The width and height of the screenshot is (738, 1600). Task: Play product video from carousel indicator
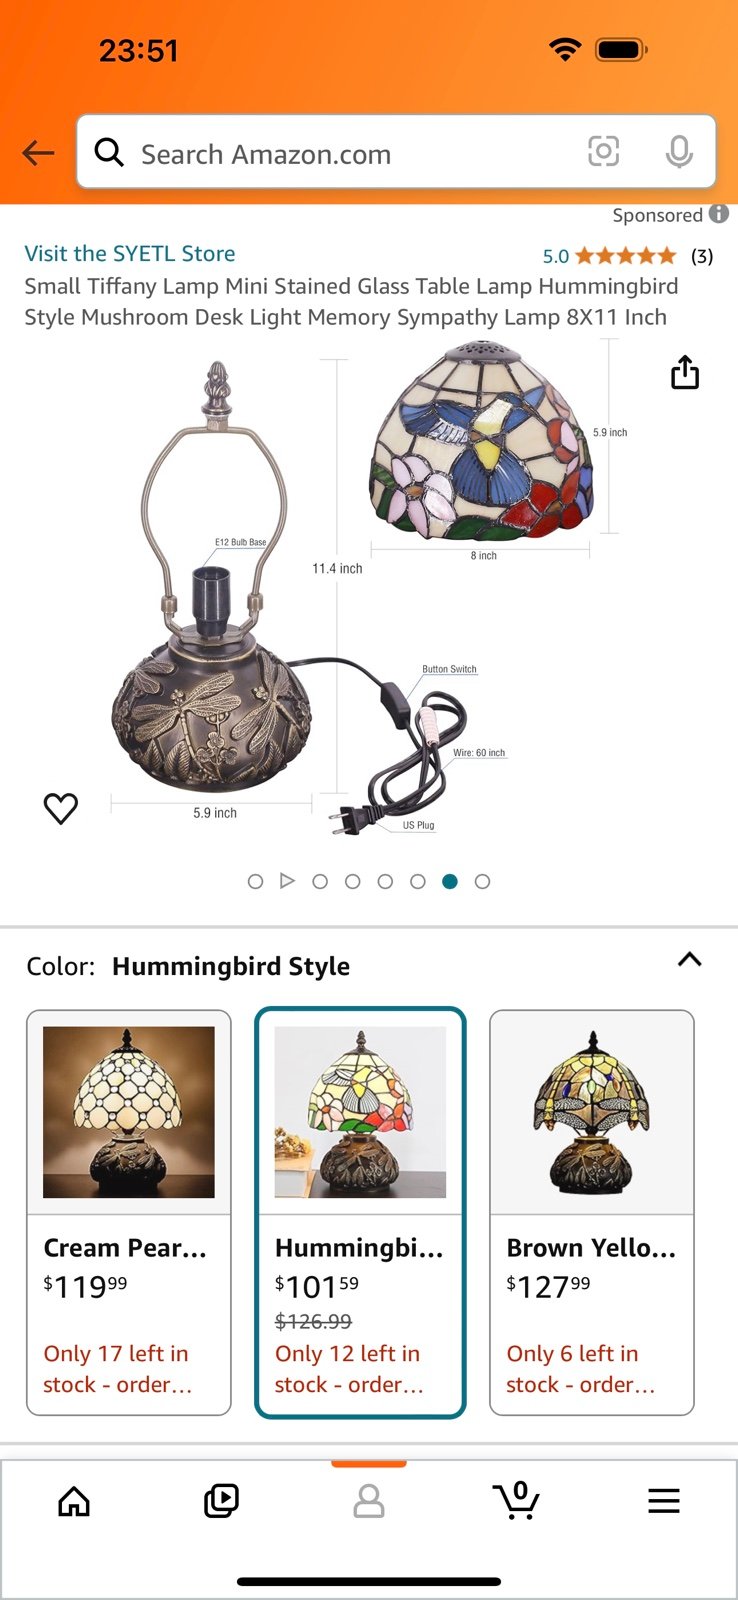[x=288, y=882]
